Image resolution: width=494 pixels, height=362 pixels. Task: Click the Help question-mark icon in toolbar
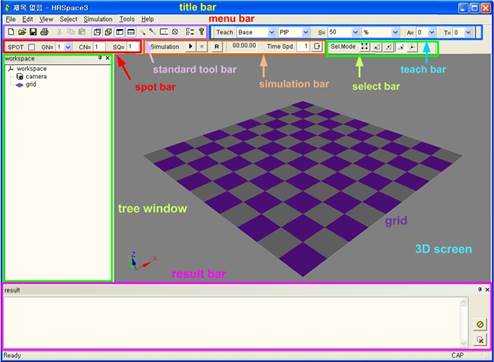[201, 32]
